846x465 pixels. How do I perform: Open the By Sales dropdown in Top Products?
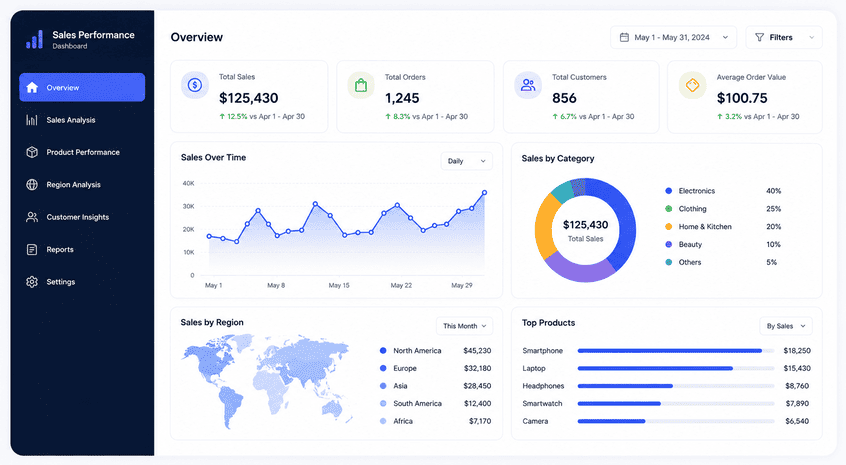click(786, 326)
